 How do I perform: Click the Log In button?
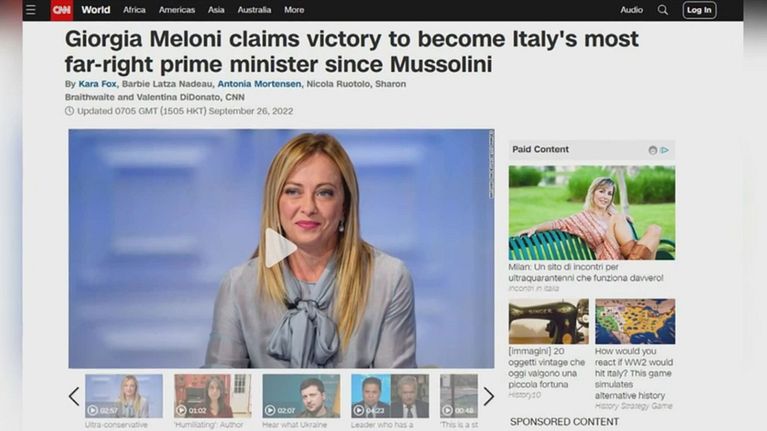coord(699,10)
